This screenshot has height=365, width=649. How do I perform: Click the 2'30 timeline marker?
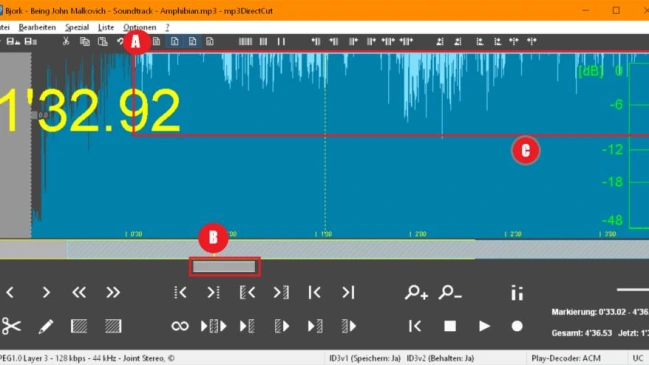point(513,234)
